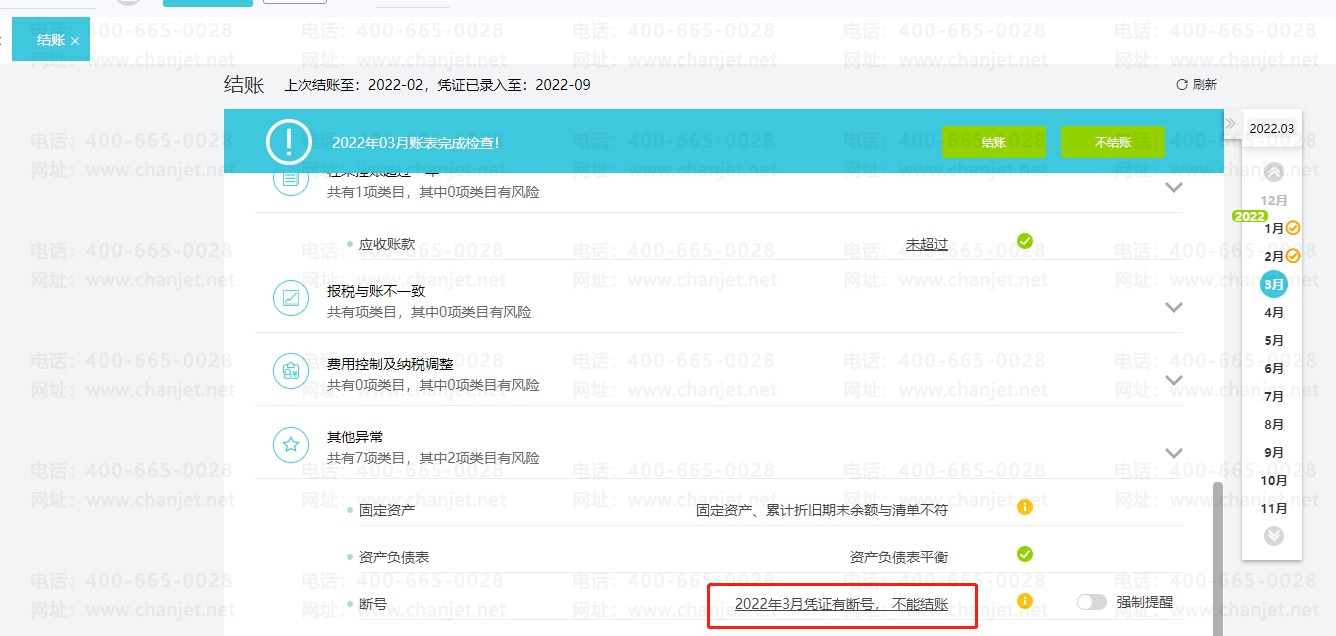Screen dimensions: 1336x636
Task: Expand the 报税与账不一致 section chevron
Action: tap(1175, 307)
